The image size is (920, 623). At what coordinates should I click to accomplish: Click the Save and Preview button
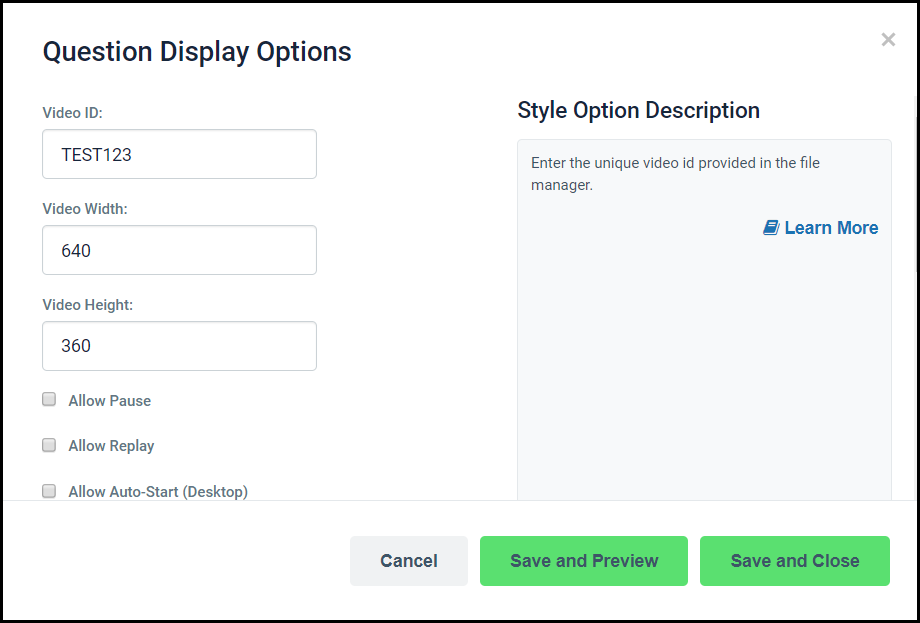(x=584, y=561)
